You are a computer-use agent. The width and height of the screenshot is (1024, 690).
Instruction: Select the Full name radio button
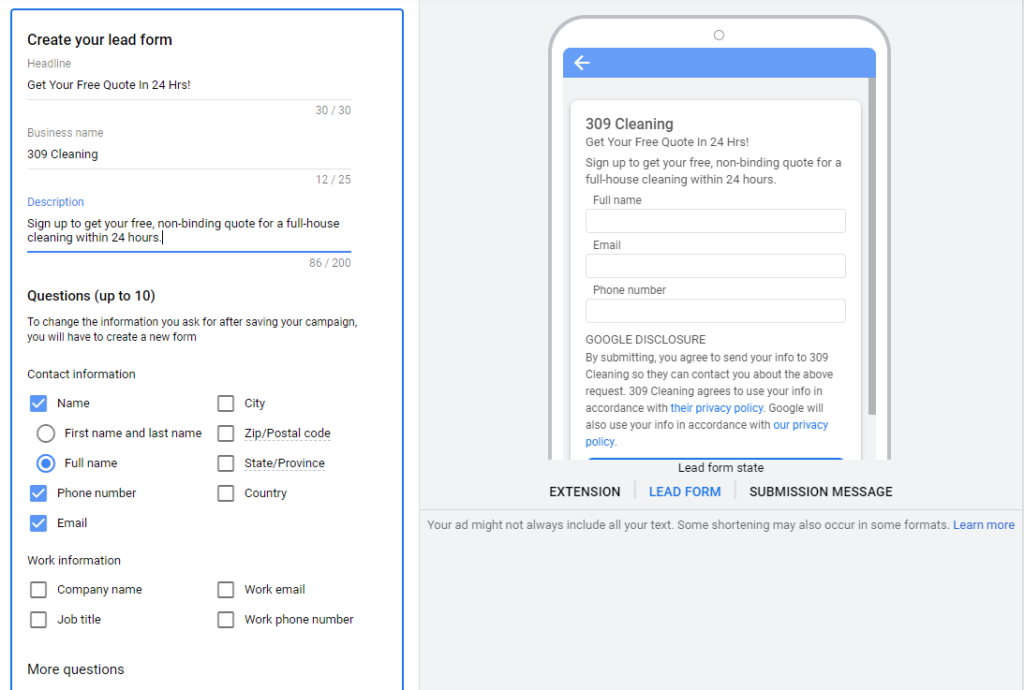[x=46, y=463]
